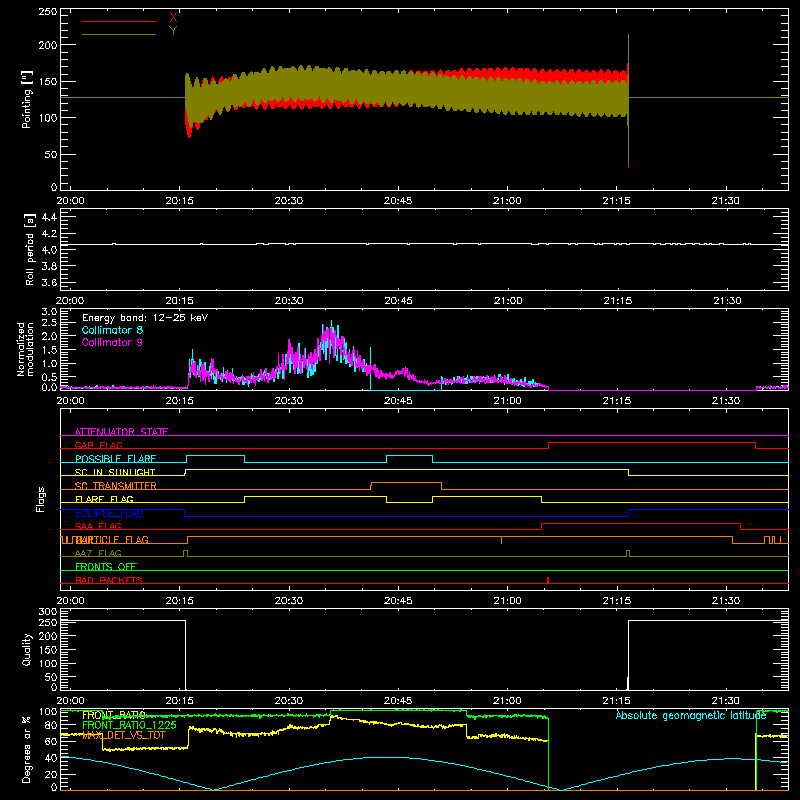800x800 pixels.
Task: Click the ATTENUATOR_STATE flag label
Action: 121,432
